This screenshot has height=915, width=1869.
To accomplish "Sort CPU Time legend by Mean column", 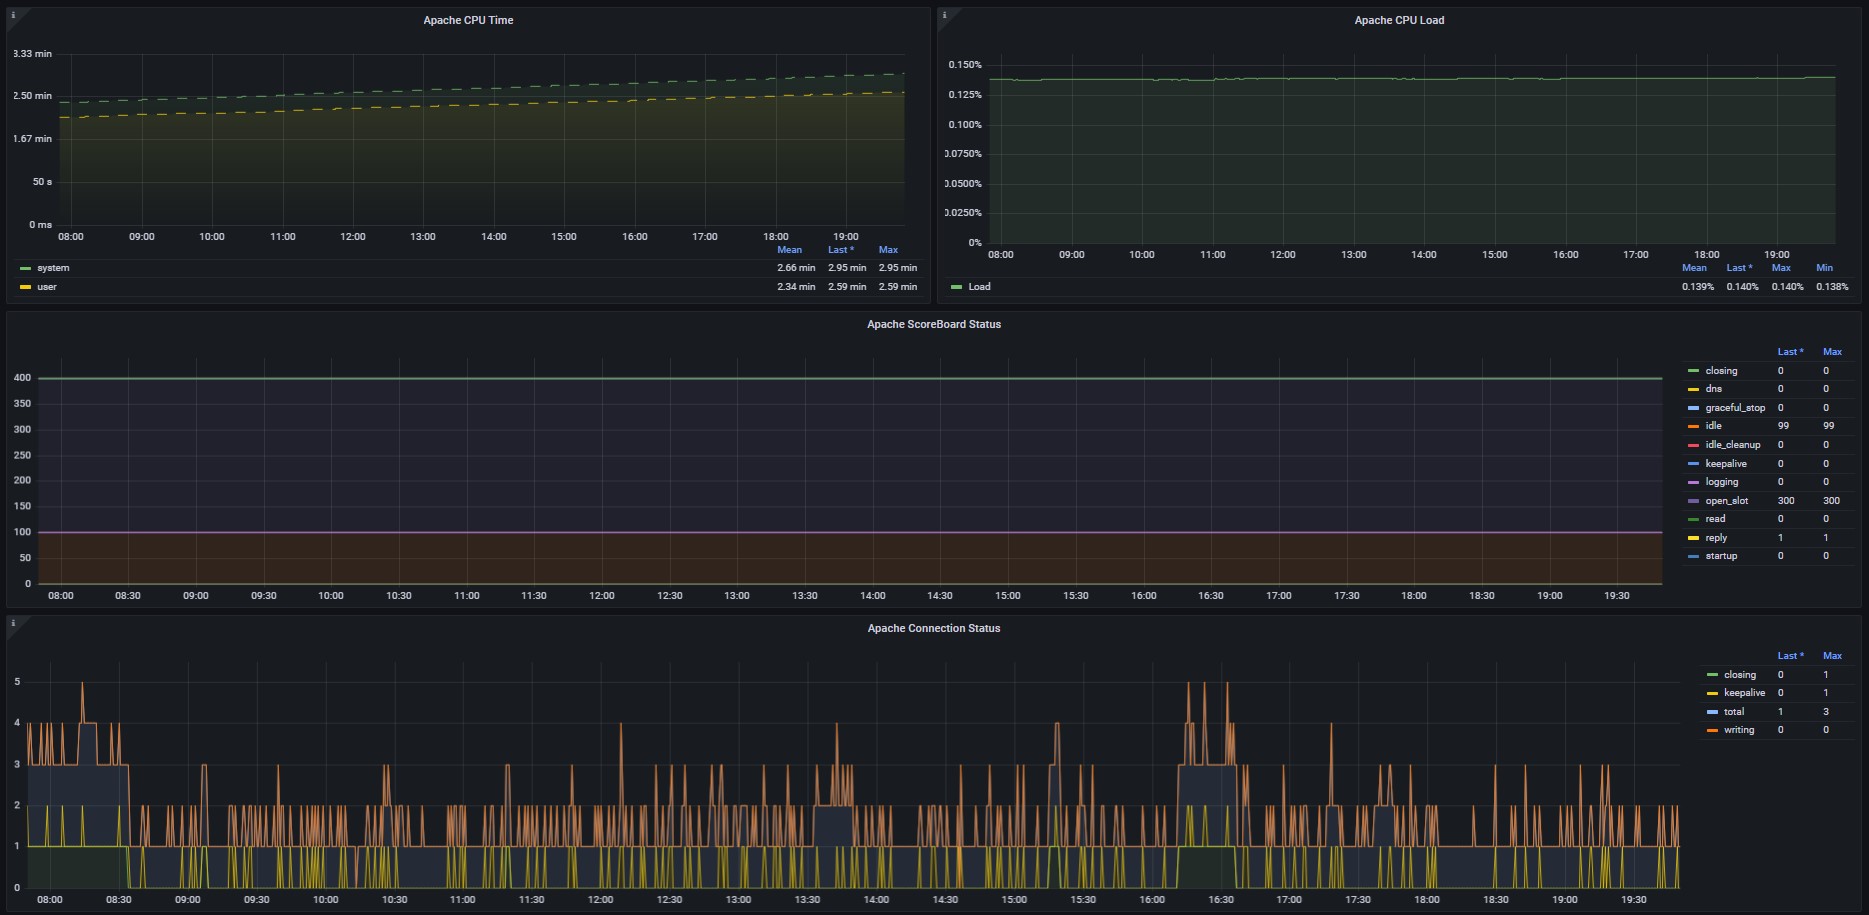I will point(789,250).
